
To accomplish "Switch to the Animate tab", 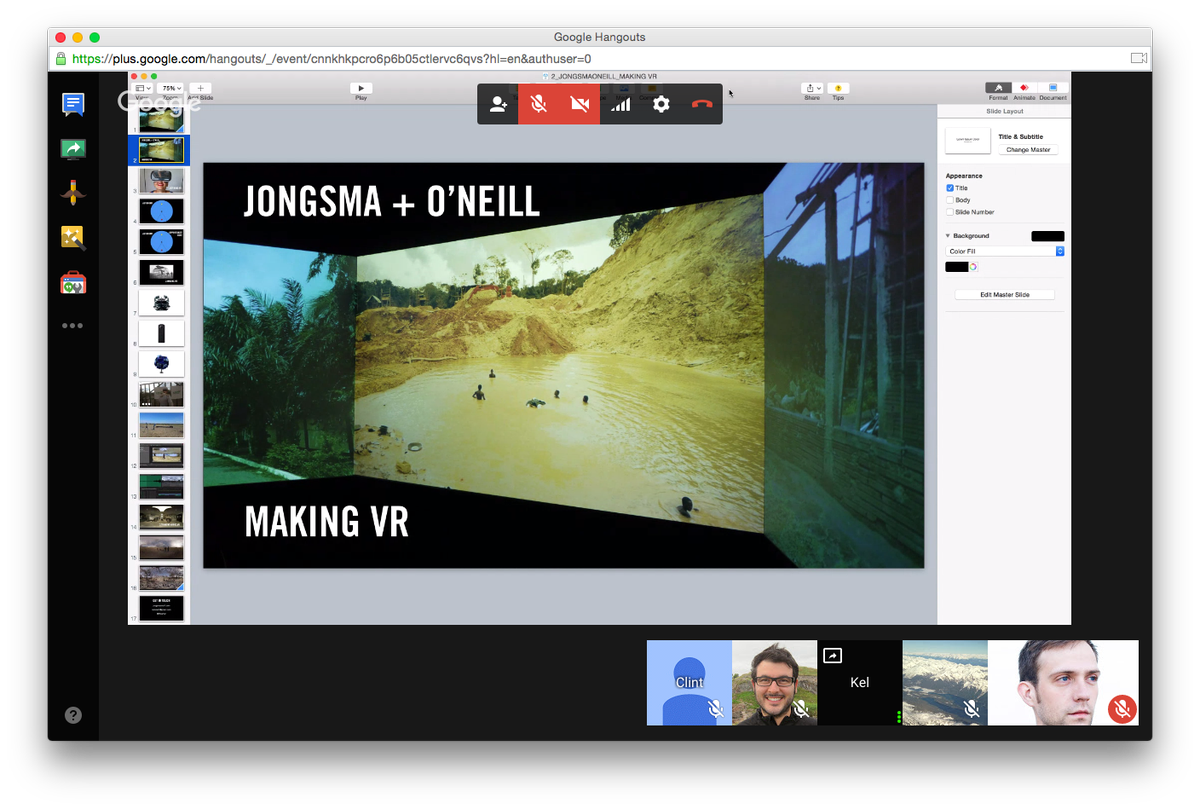I will (1024, 89).
